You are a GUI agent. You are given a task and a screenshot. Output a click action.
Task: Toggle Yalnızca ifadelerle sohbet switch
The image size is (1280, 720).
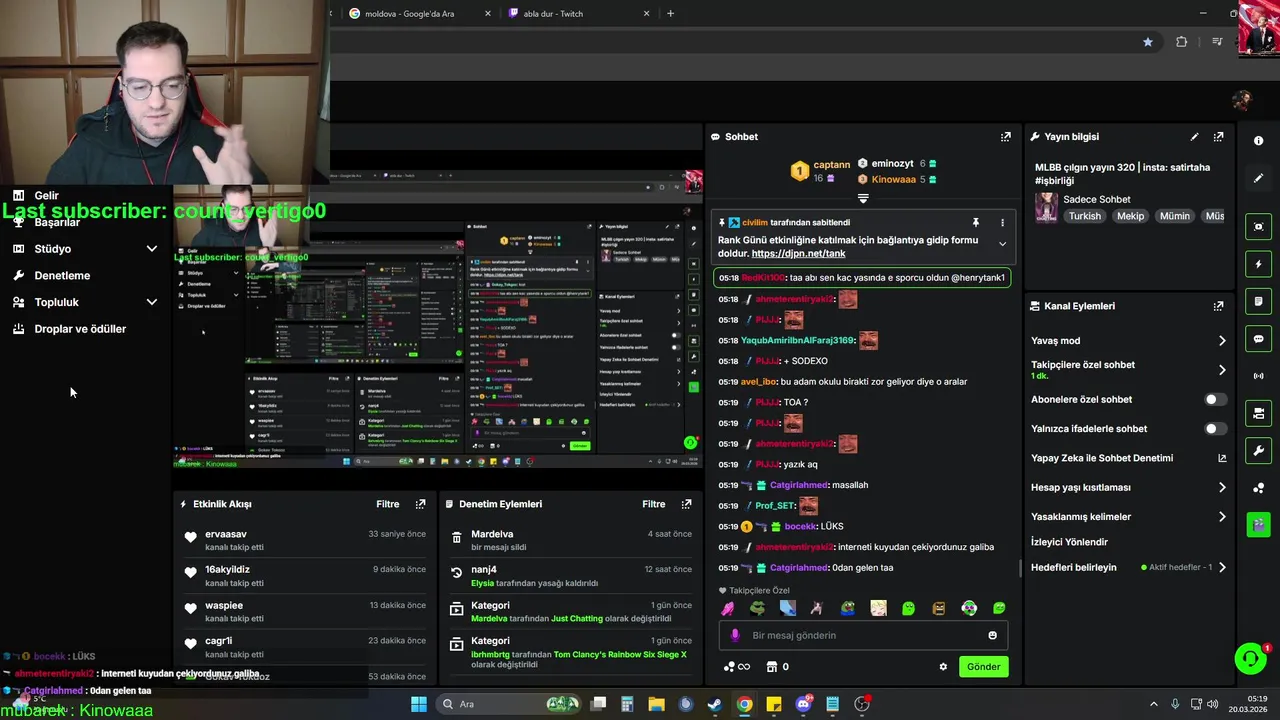click(x=1215, y=429)
